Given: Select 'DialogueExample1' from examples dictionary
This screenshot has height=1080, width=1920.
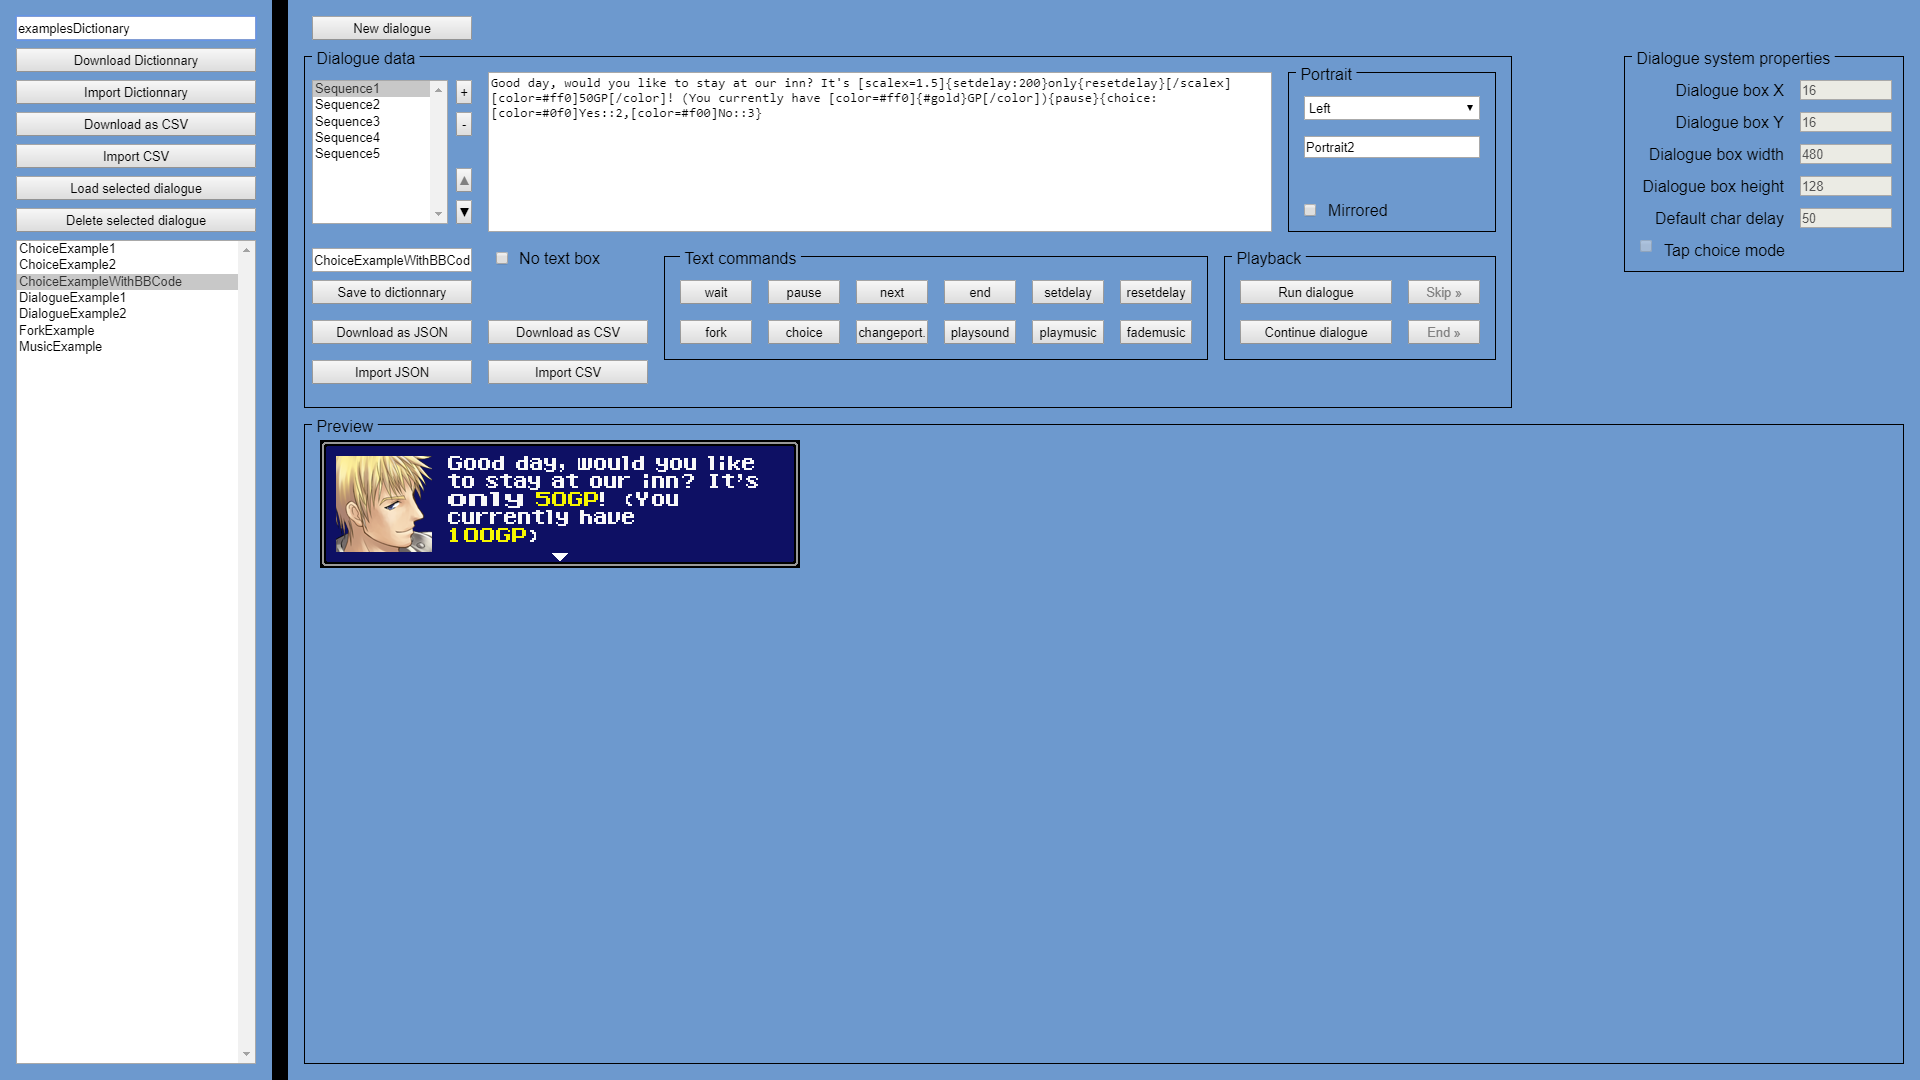Looking at the screenshot, I should point(74,297).
